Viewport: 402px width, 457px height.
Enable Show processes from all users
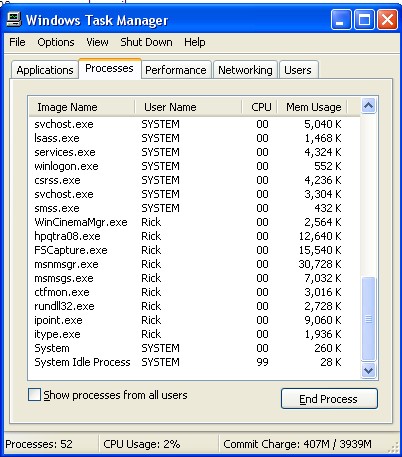point(35,395)
